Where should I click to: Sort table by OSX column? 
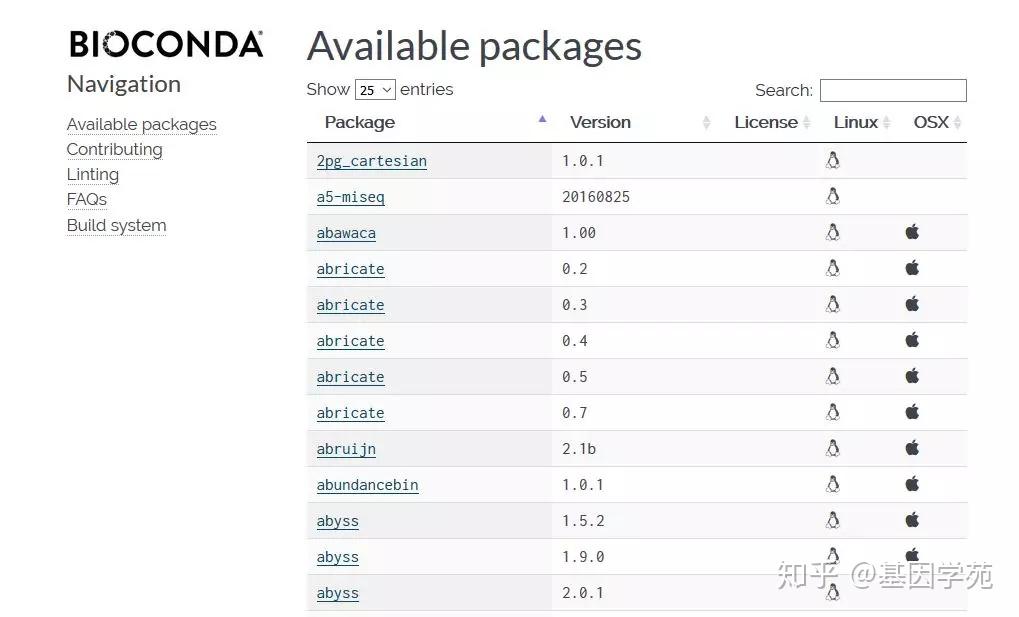coord(931,122)
